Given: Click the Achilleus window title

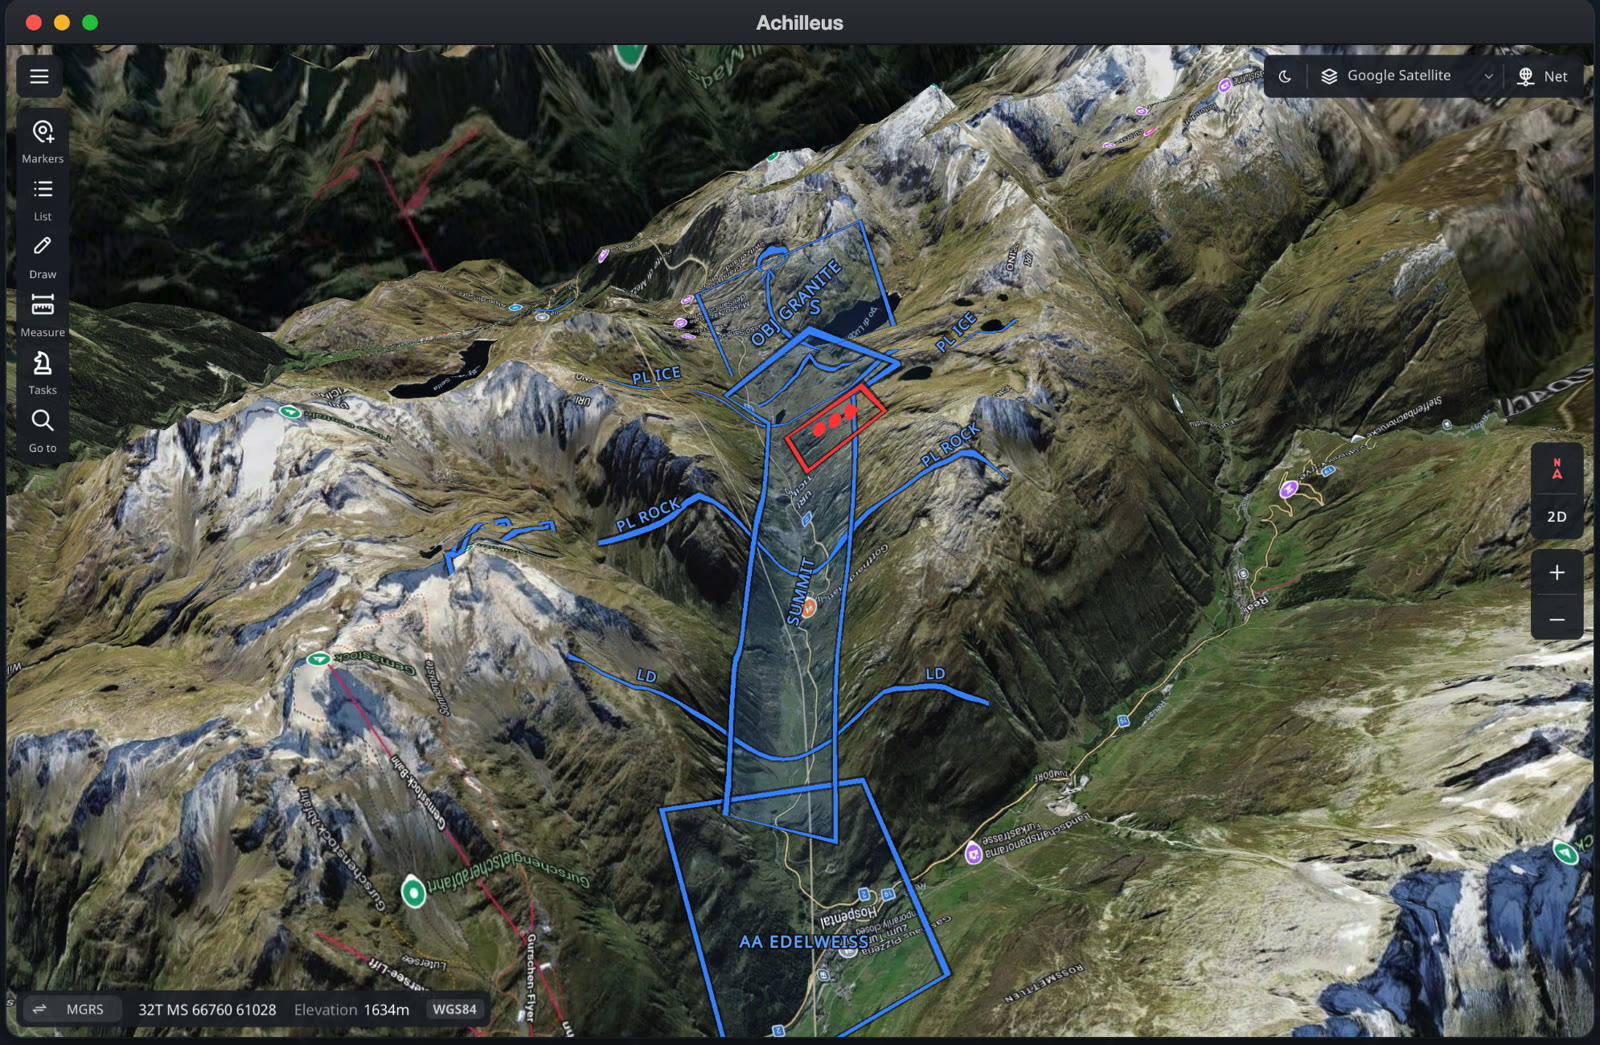Looking at the screenshot, I should click(799, 22).
